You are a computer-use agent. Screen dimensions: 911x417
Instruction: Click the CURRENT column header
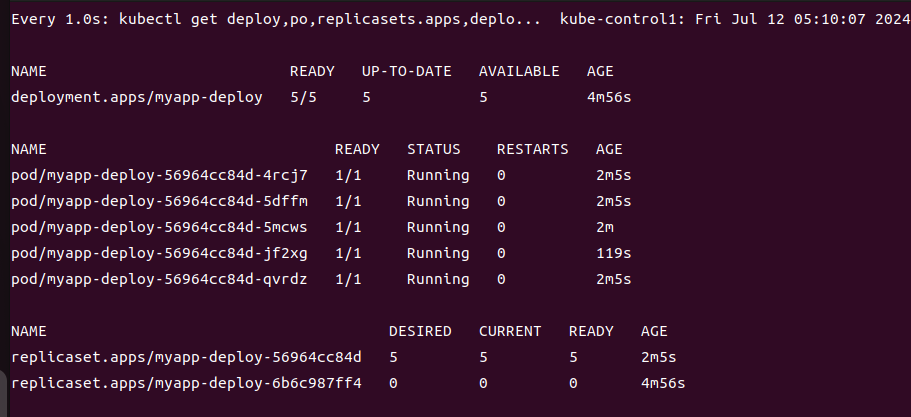click(510, 331)
